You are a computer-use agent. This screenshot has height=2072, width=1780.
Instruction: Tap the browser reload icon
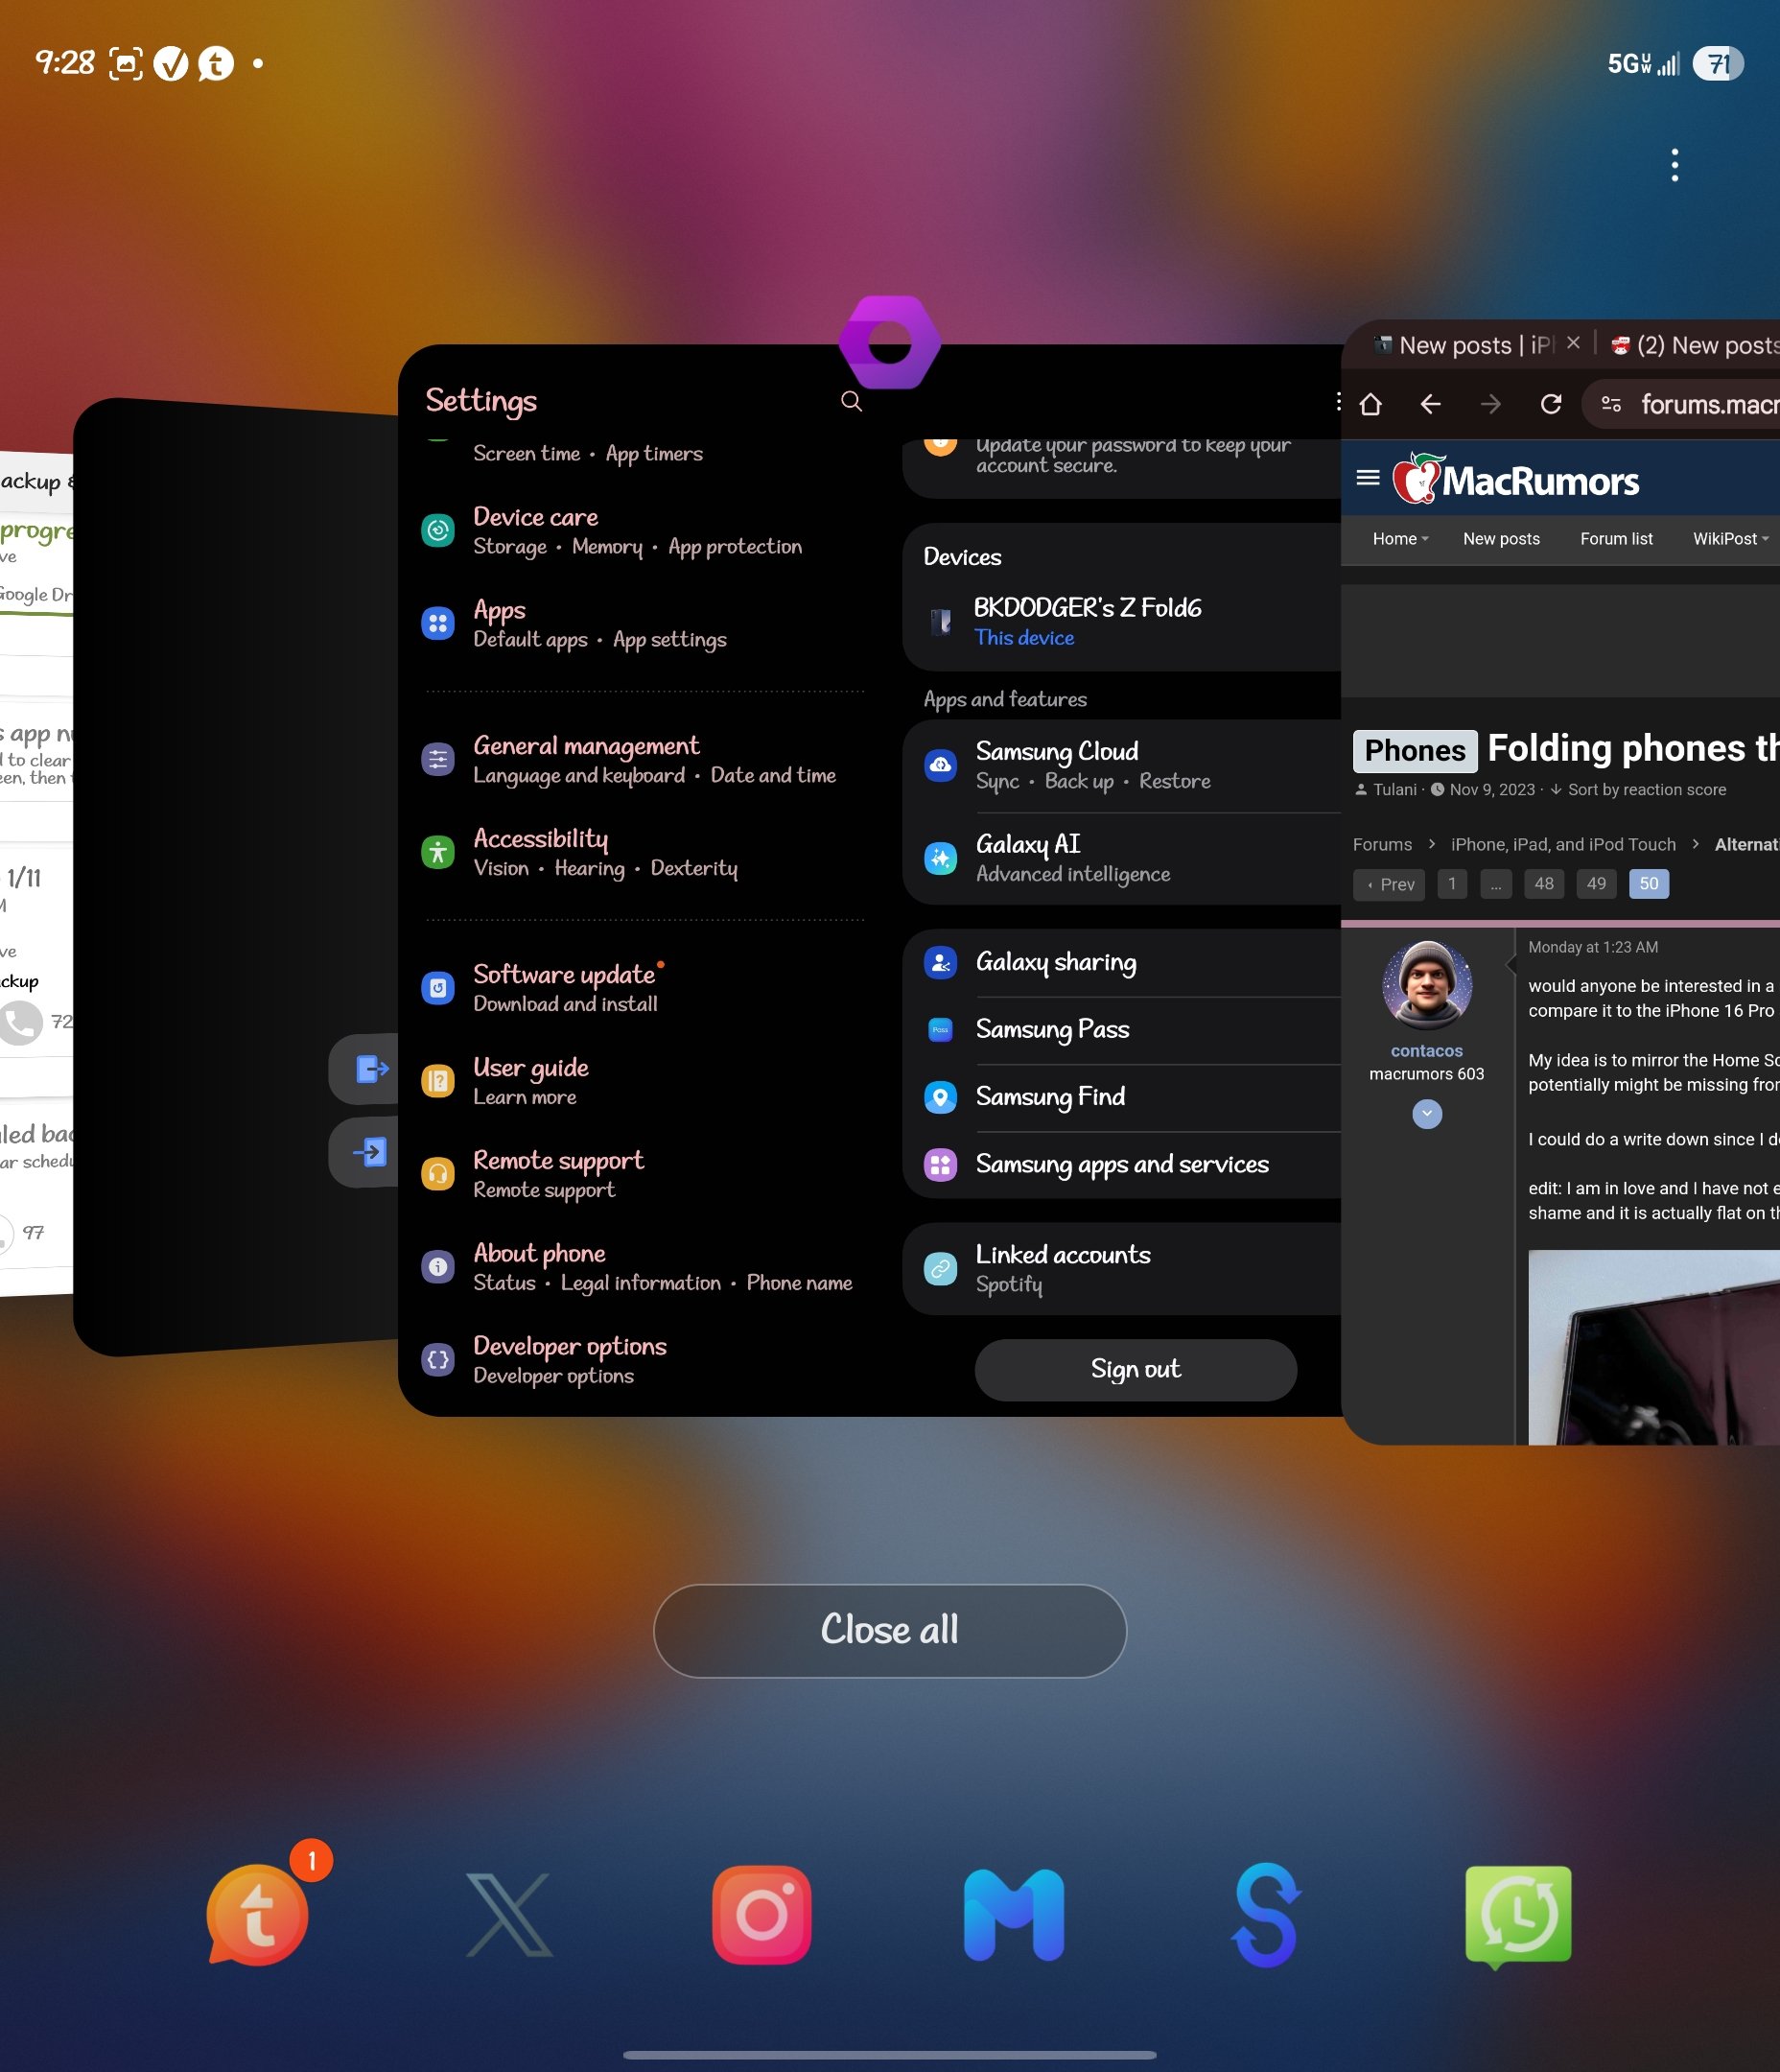pyautogui.click(x=1551, y=404)
